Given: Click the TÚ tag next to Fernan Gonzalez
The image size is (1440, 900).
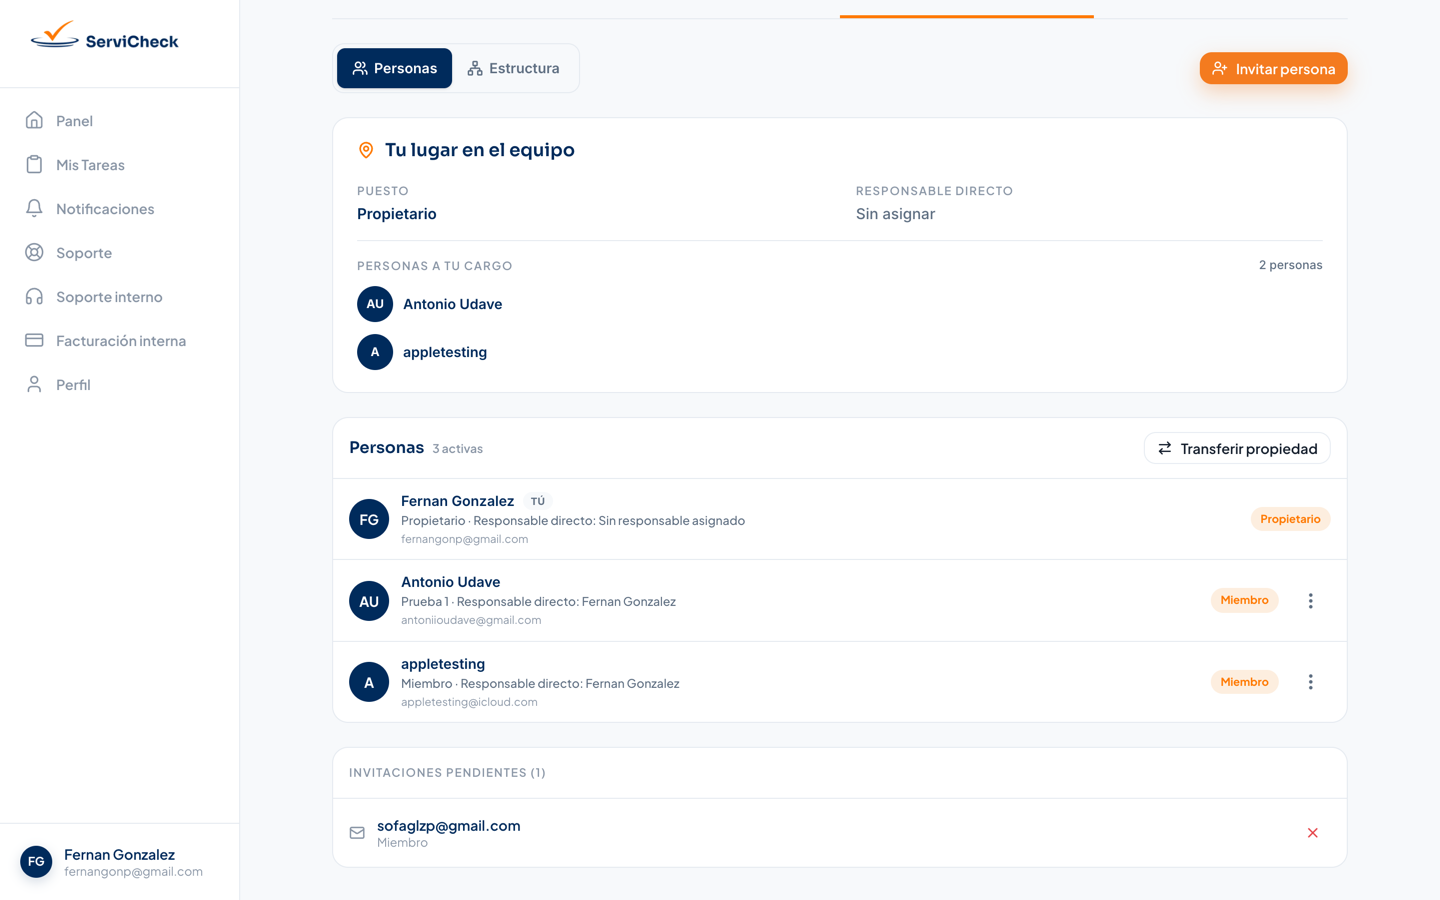Looking at the screenshot, I should [538, 501].
